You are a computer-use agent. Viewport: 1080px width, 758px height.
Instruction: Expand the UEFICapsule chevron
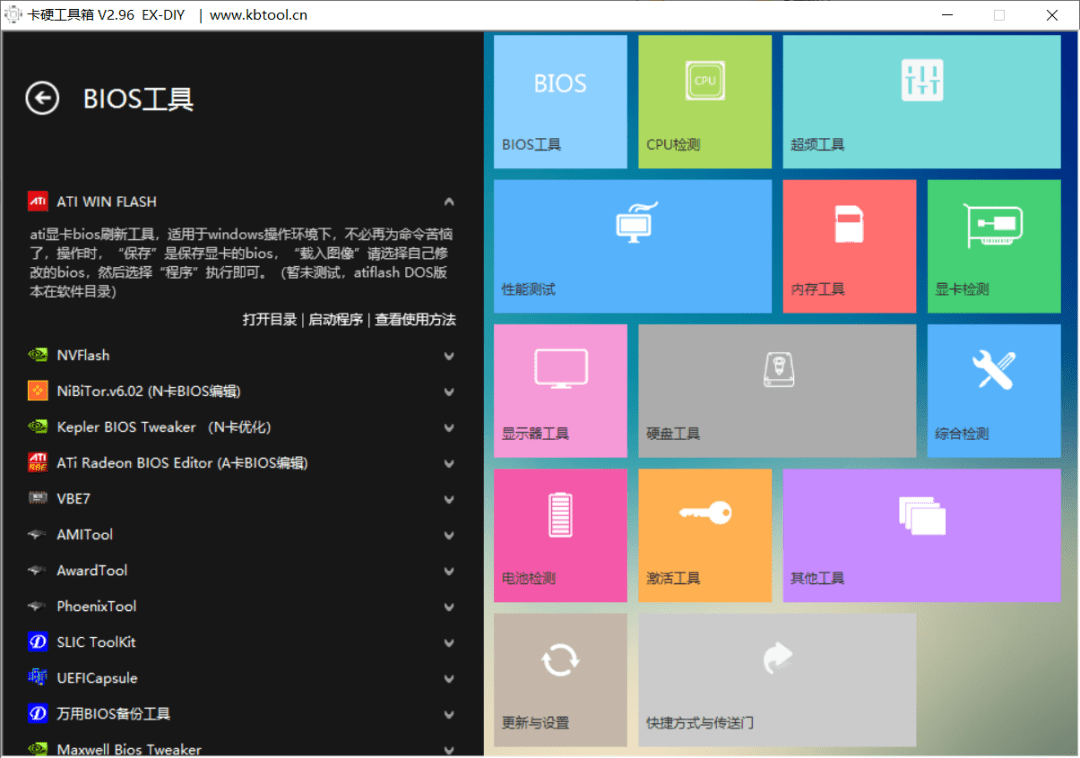449,678
